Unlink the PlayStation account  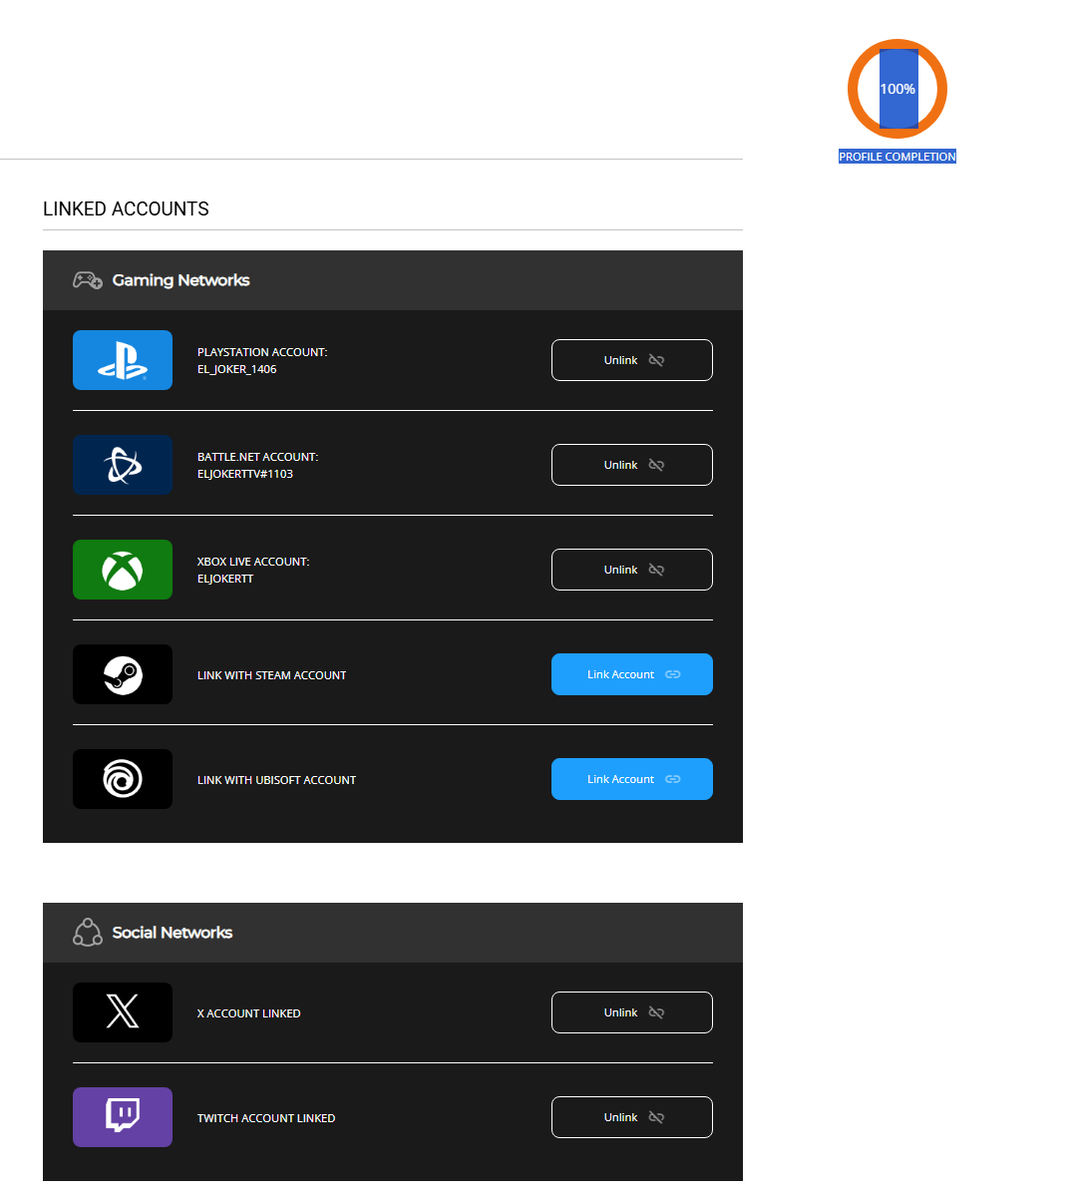(x=632, y=360)
